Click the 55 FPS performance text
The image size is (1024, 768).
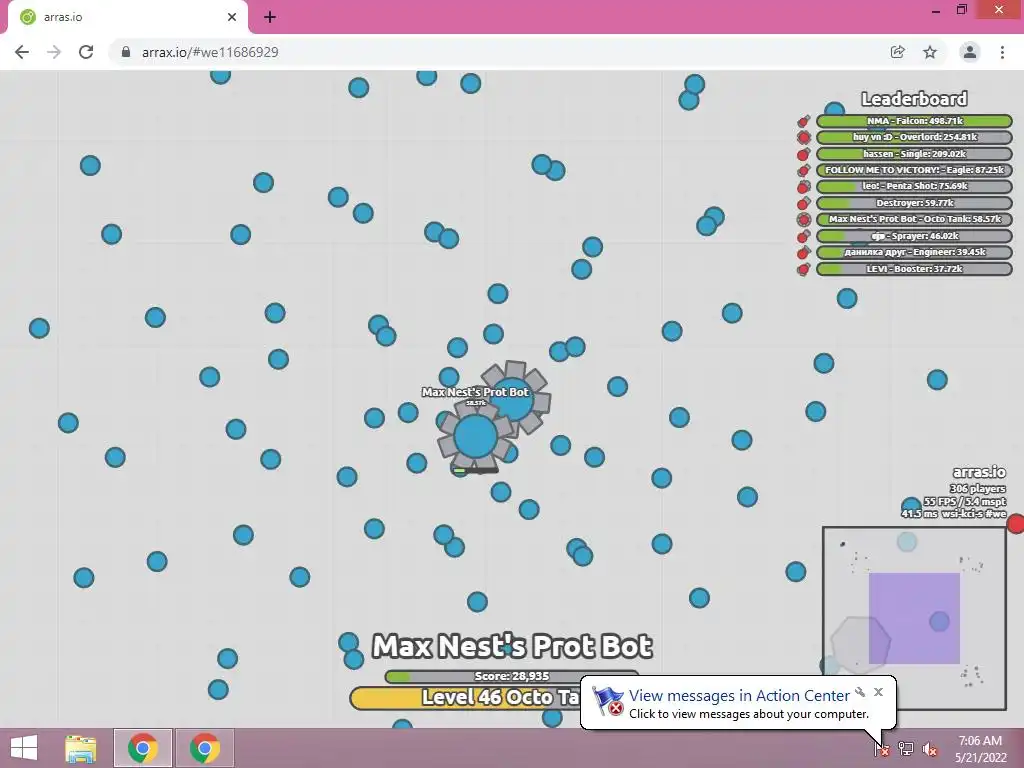(965, 502)
